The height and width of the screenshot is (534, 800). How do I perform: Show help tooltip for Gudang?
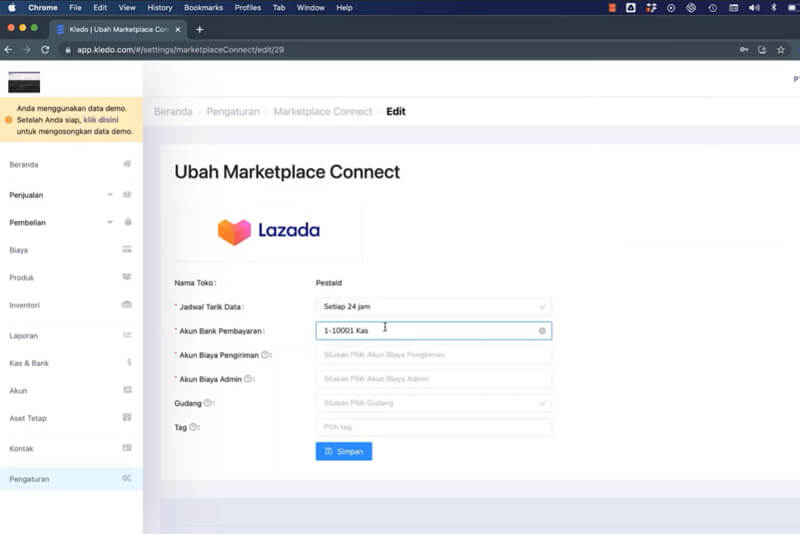208,403
